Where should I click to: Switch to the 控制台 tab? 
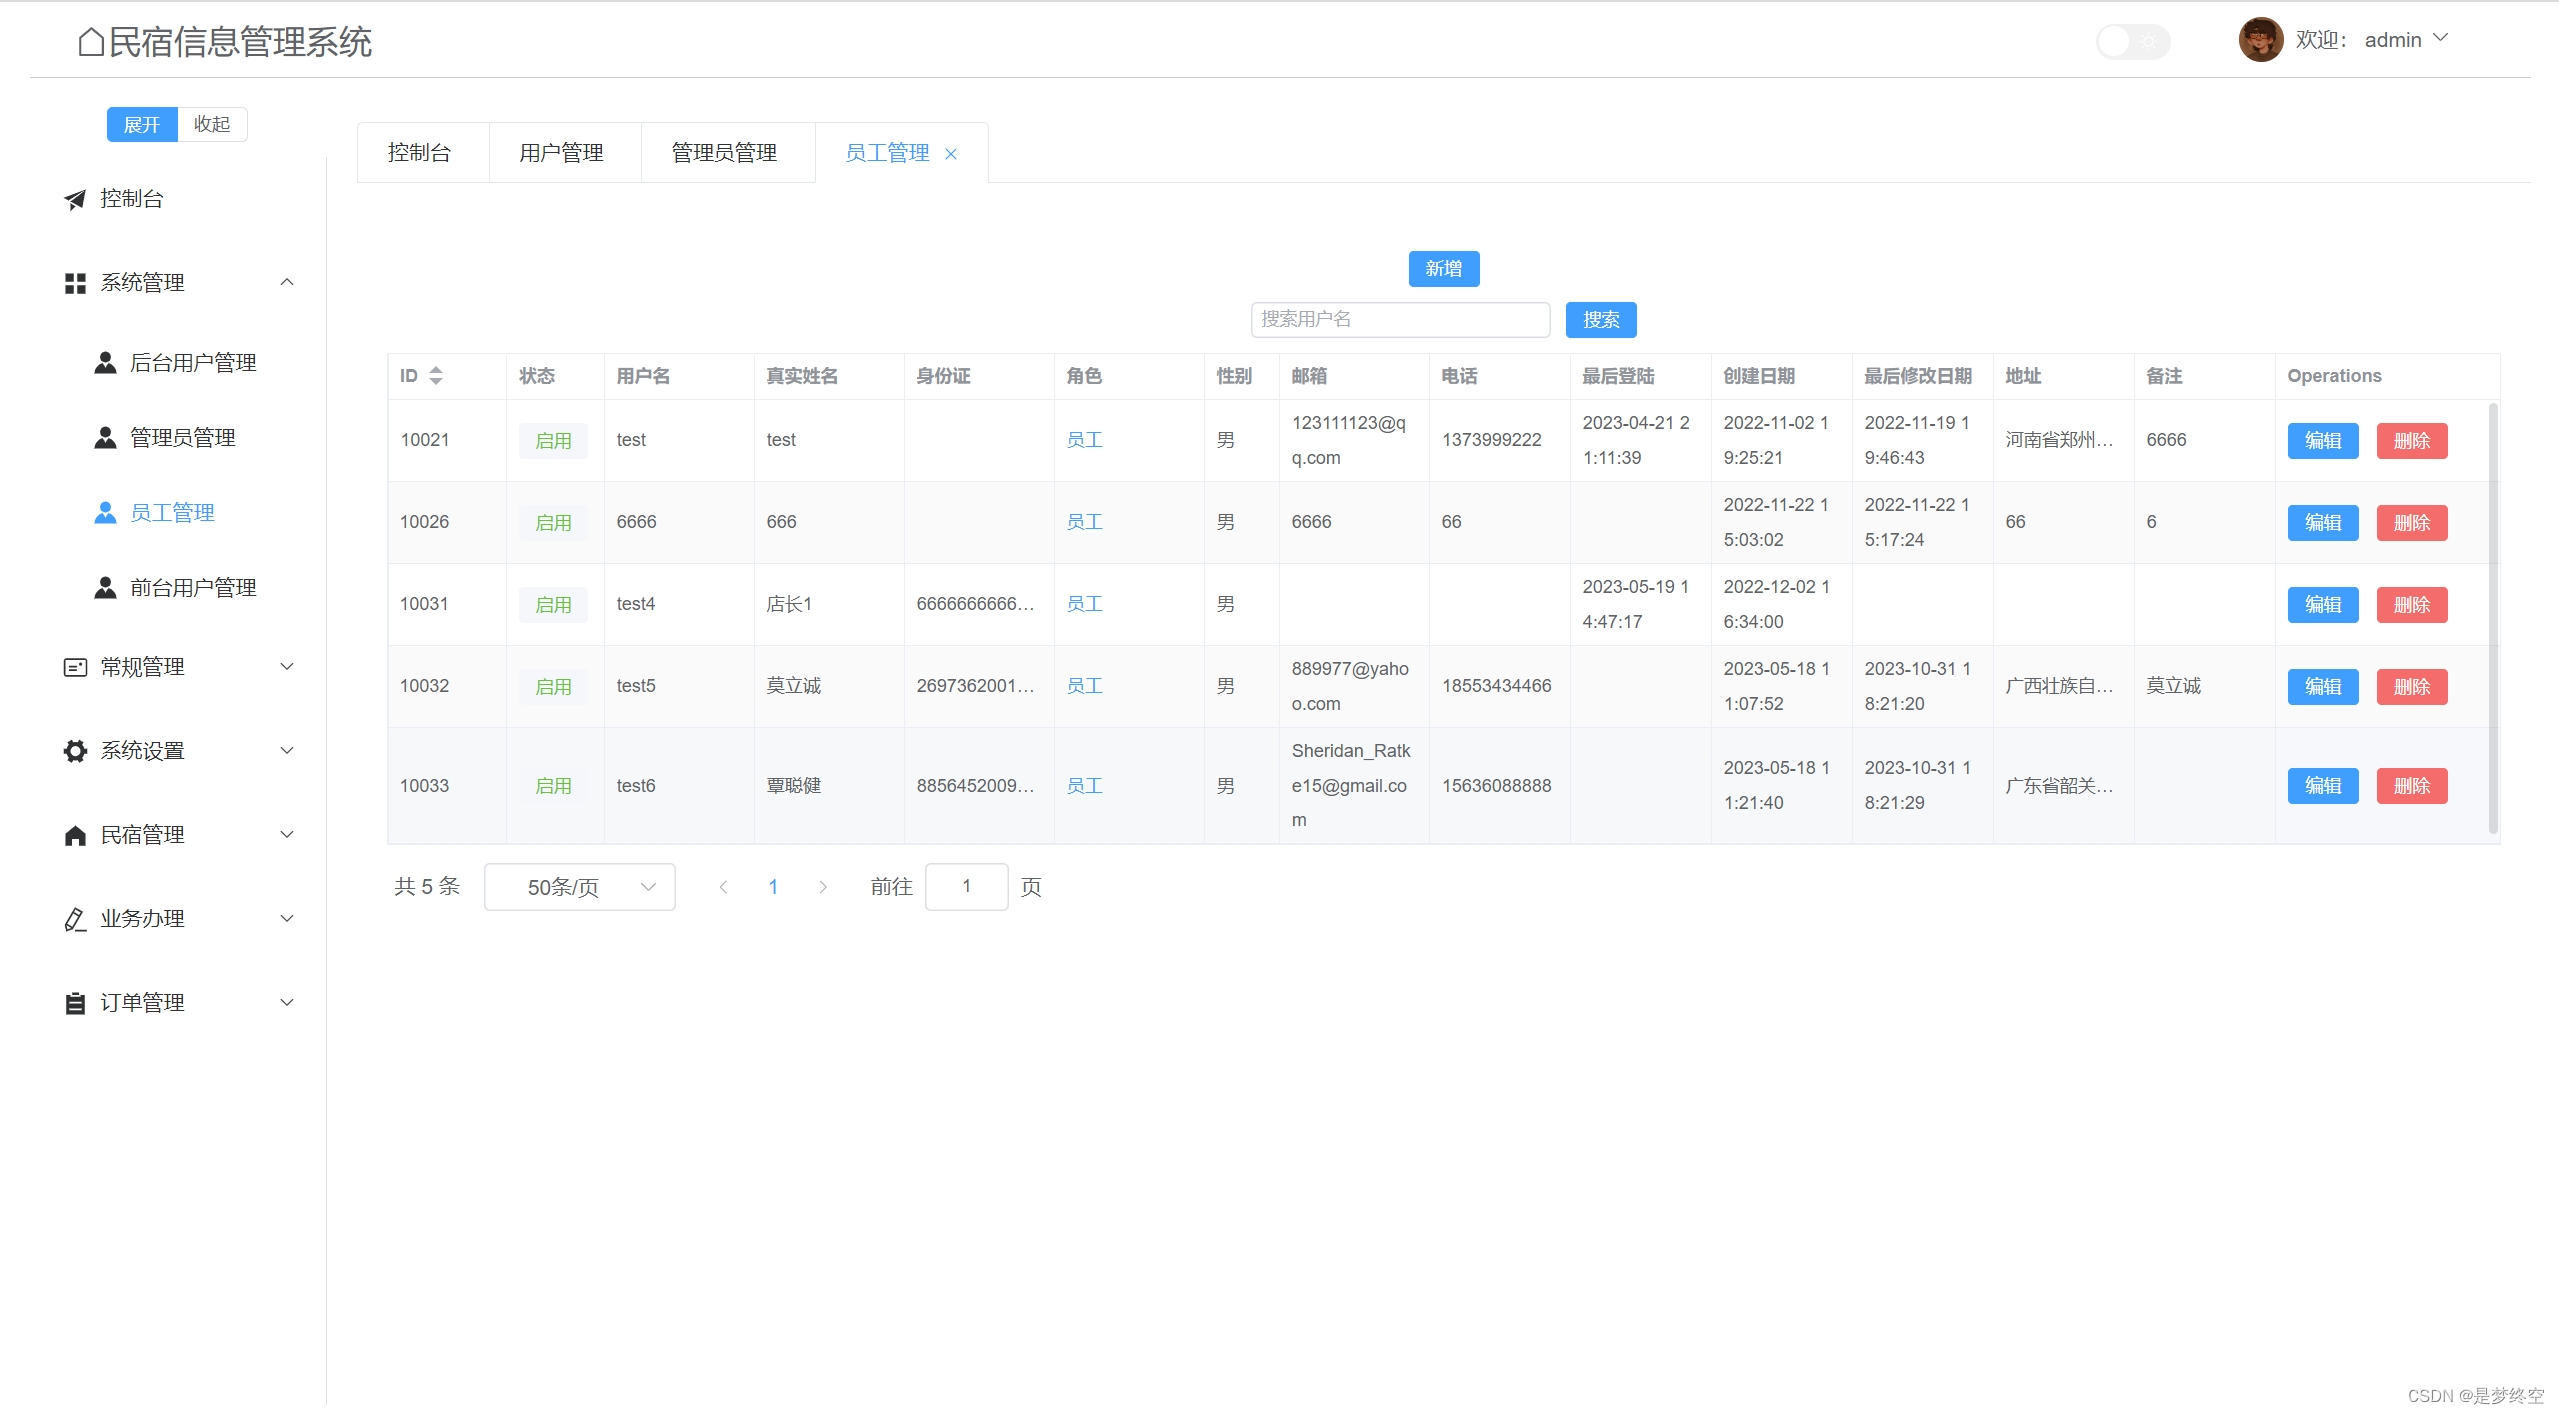click(x=421, y=153)
